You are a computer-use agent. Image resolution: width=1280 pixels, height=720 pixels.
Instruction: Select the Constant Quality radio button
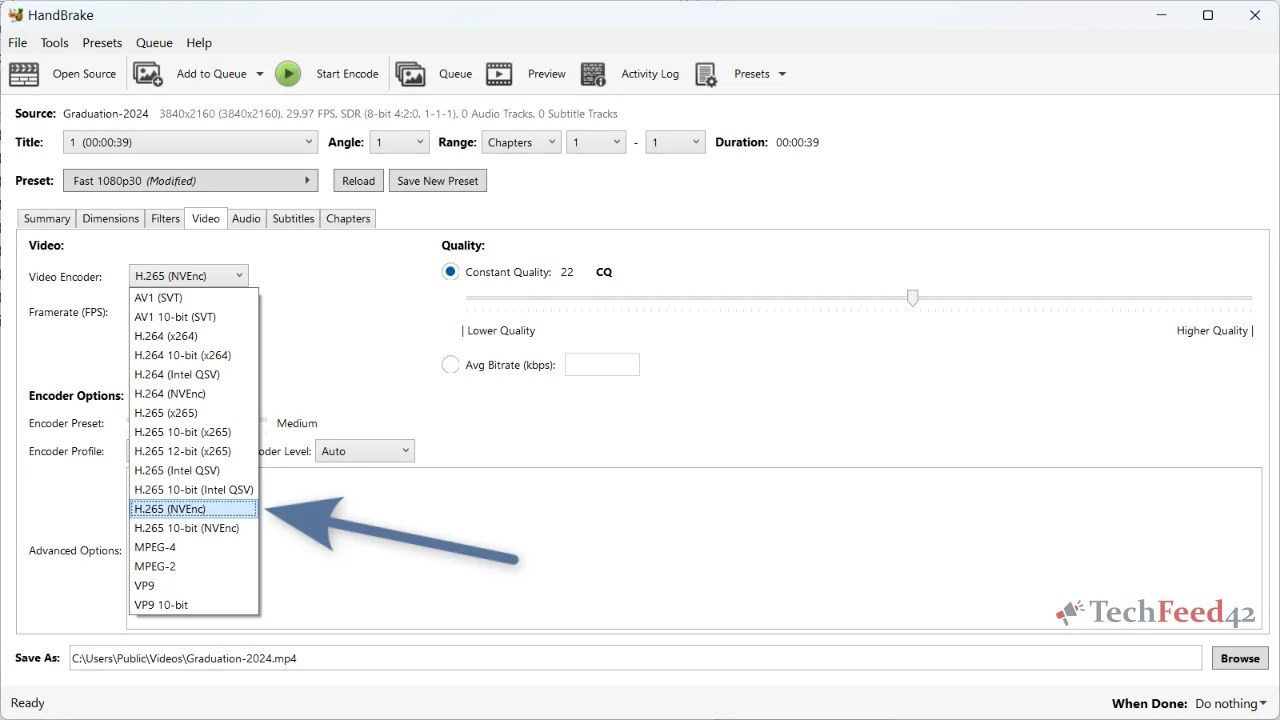(x=450, y=272)
